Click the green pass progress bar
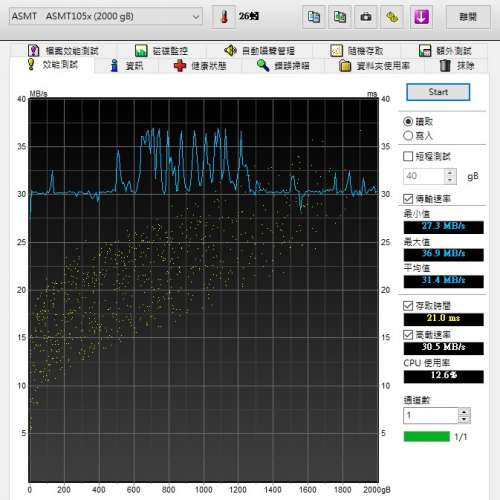Viewport: 500px width, 500px height. [427, 436]
